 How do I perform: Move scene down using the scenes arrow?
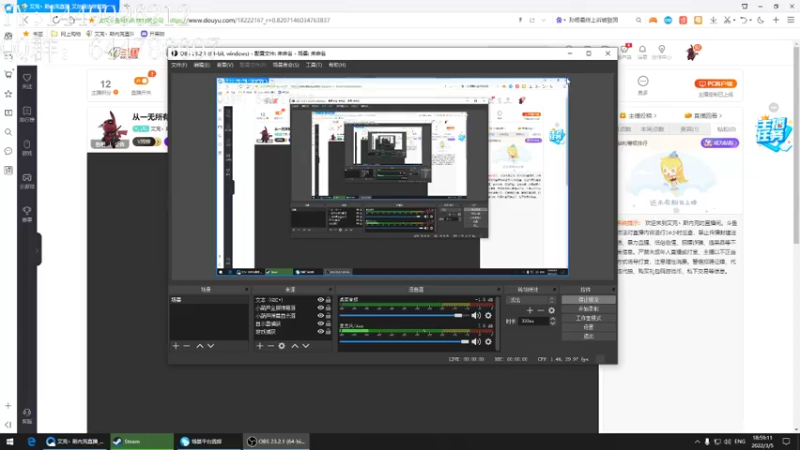(211, 346)
